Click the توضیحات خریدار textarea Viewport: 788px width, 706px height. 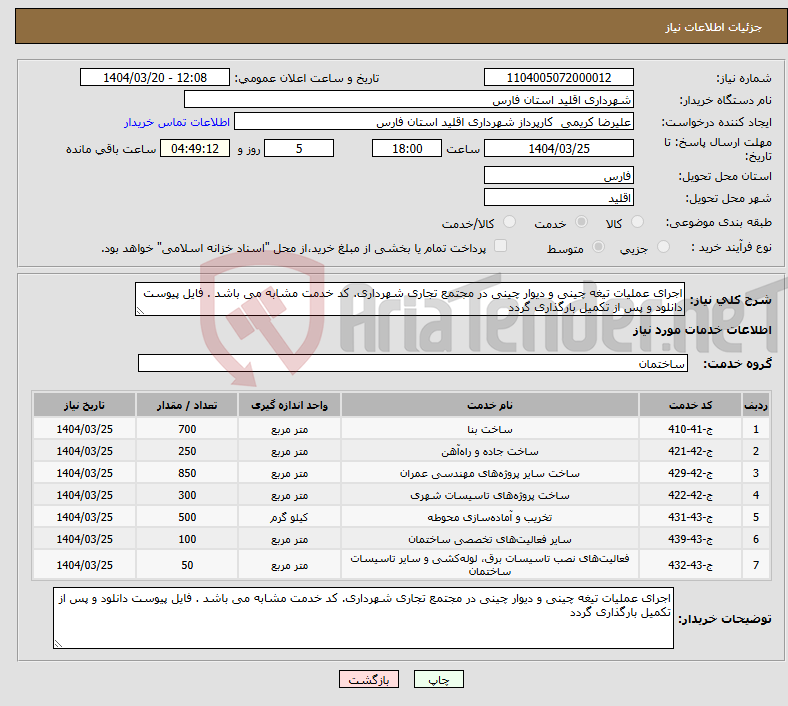point(363,618)
